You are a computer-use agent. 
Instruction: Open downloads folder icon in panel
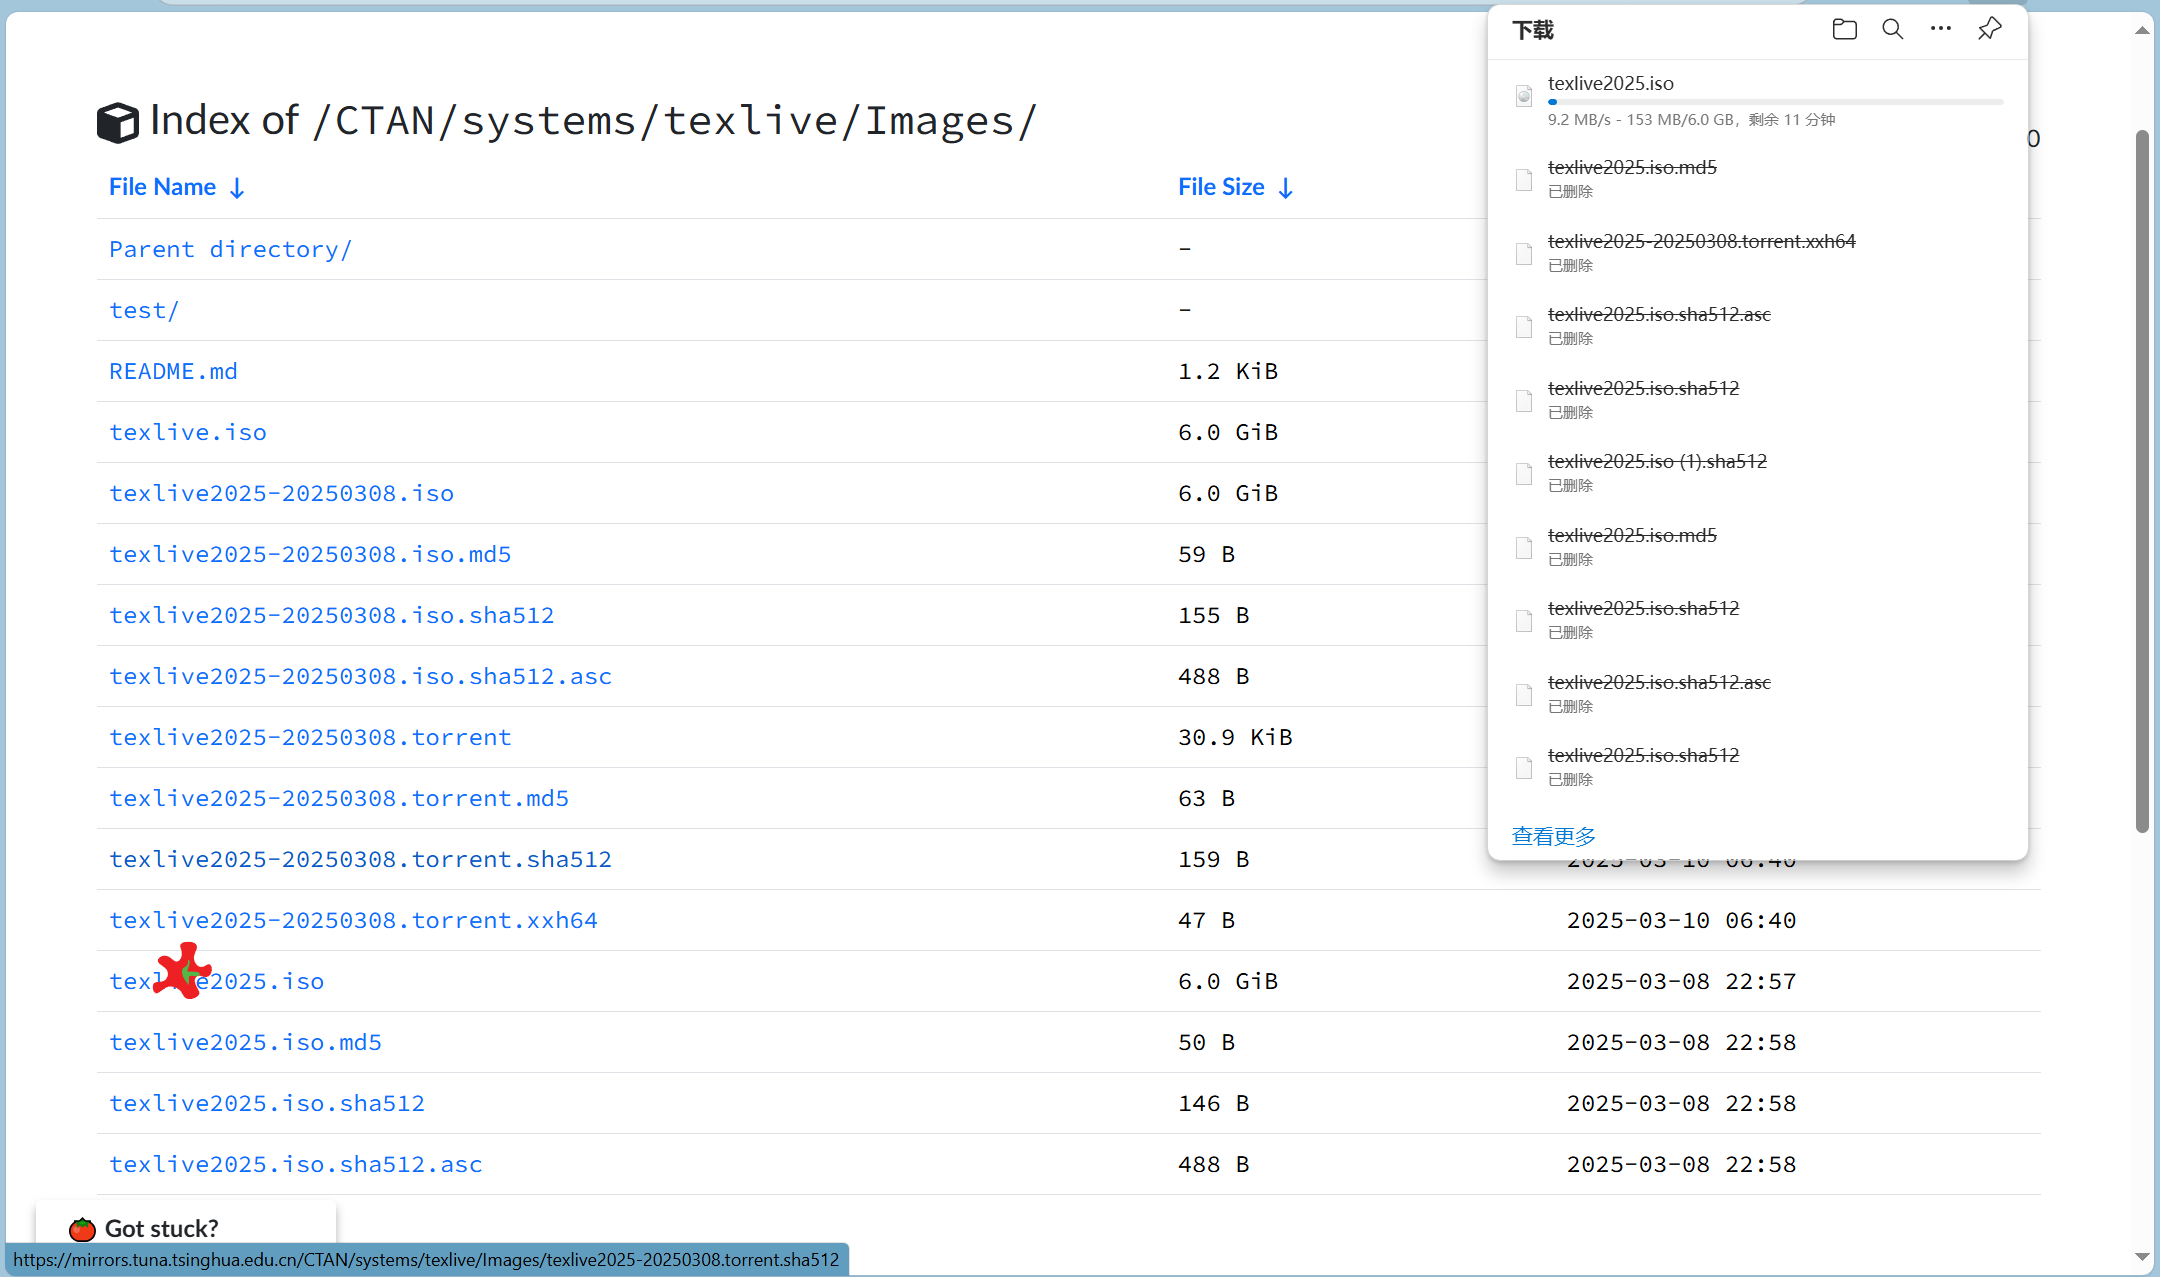1844,29
